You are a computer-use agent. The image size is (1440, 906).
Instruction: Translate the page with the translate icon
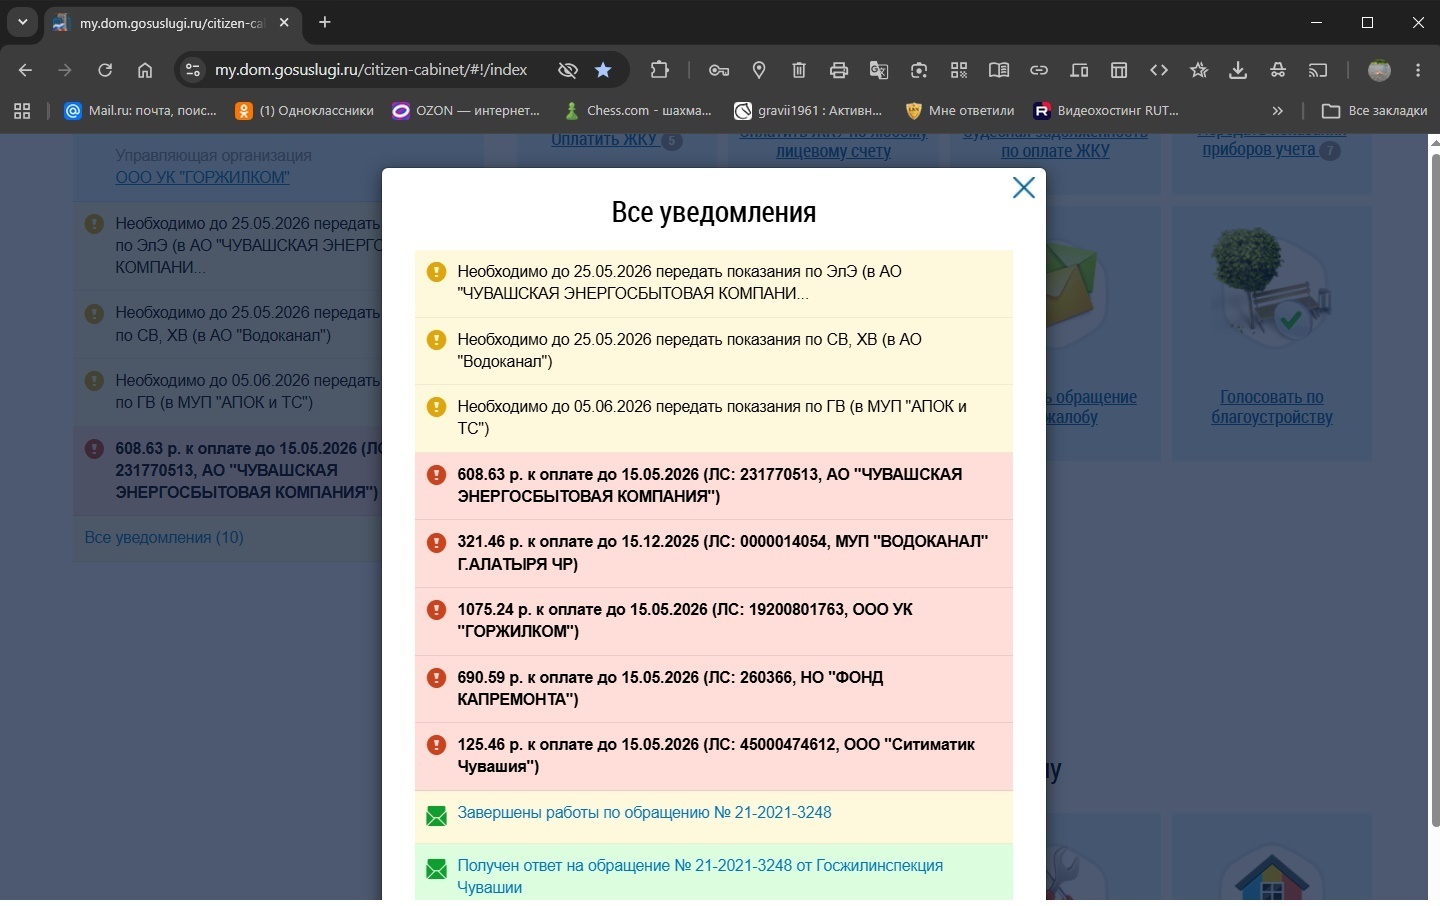(879, 70)
